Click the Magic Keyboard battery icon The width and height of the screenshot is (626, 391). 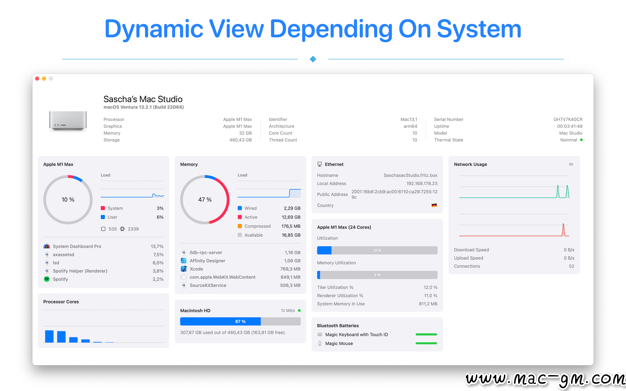(319, 335)
